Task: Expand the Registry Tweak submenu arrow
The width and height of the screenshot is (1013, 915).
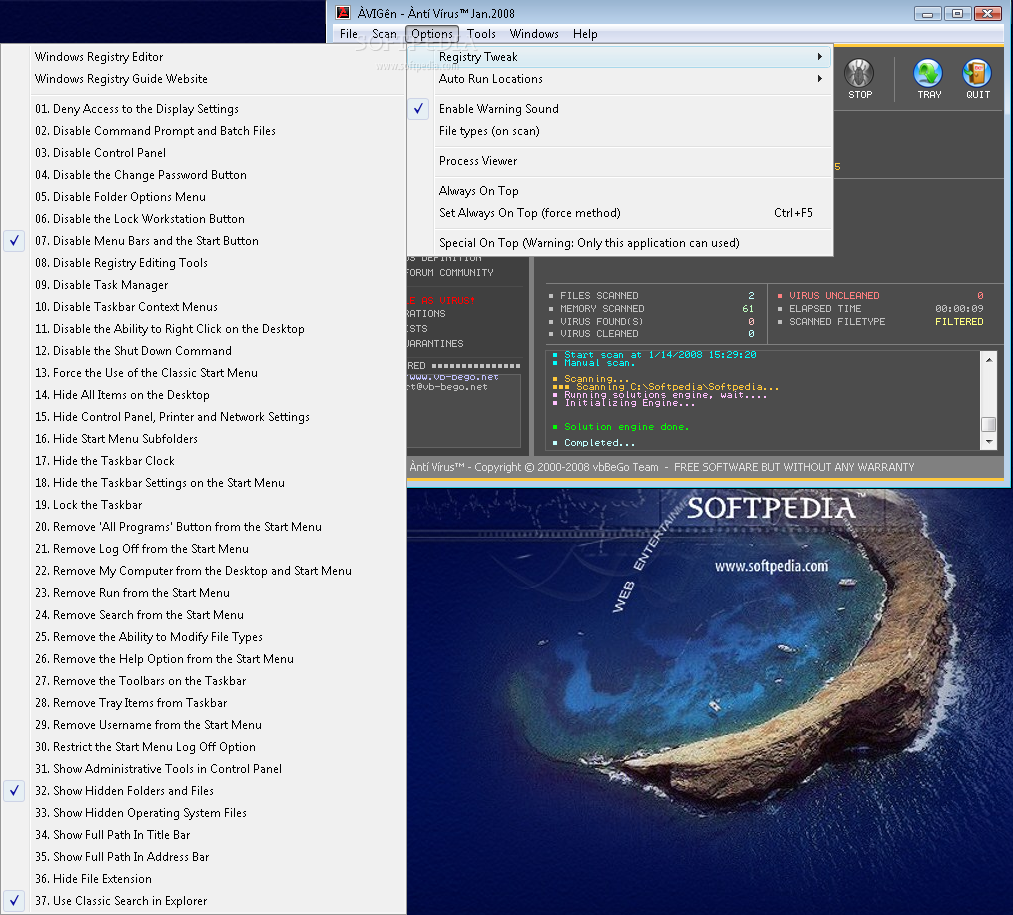Action: coord(819,57)
